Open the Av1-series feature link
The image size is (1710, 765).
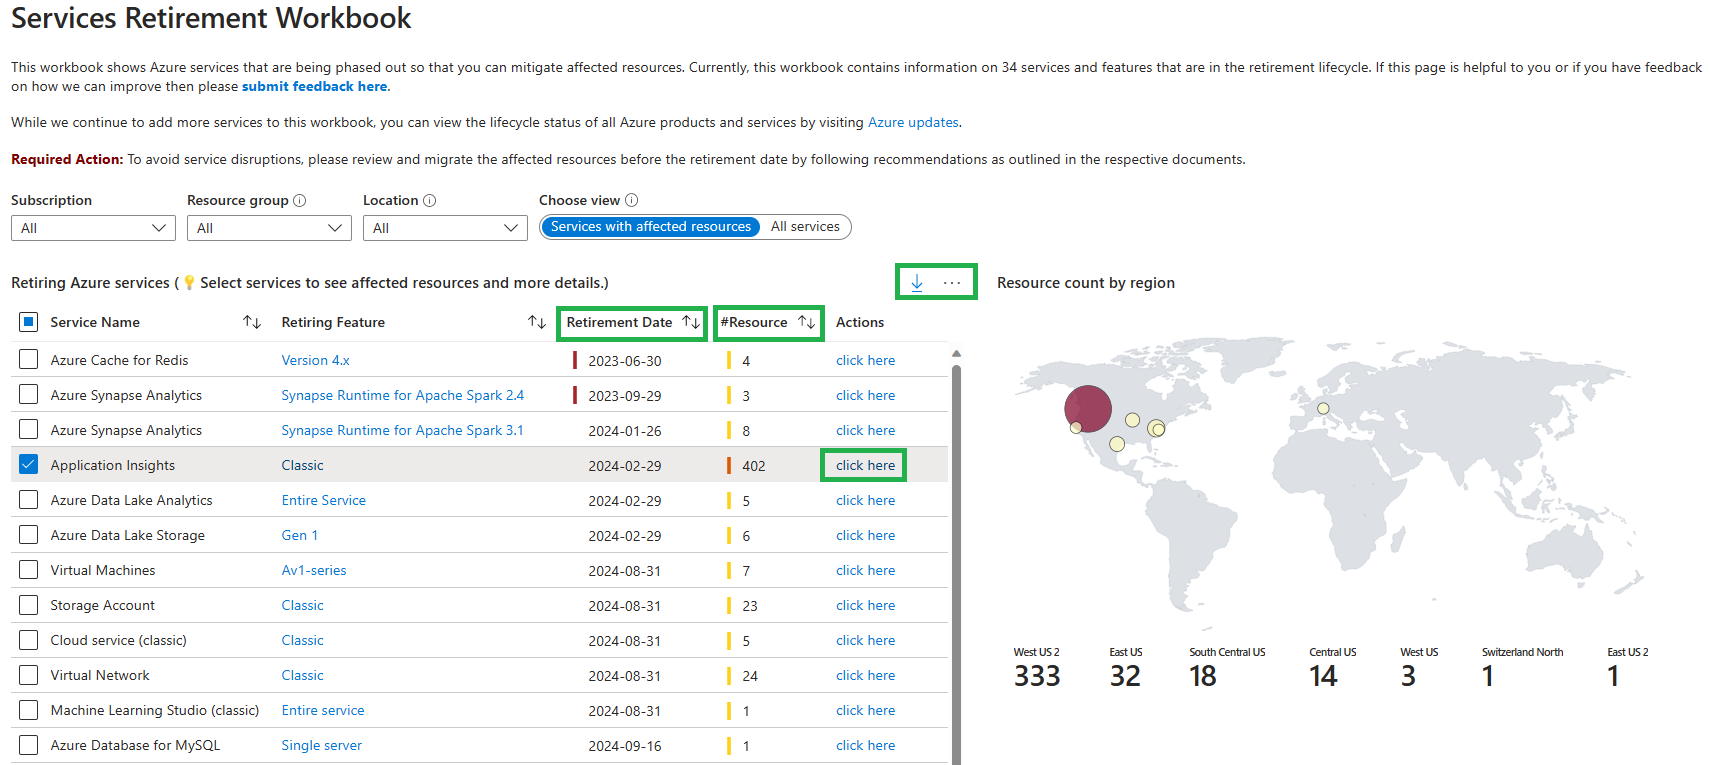pos(314,570)
